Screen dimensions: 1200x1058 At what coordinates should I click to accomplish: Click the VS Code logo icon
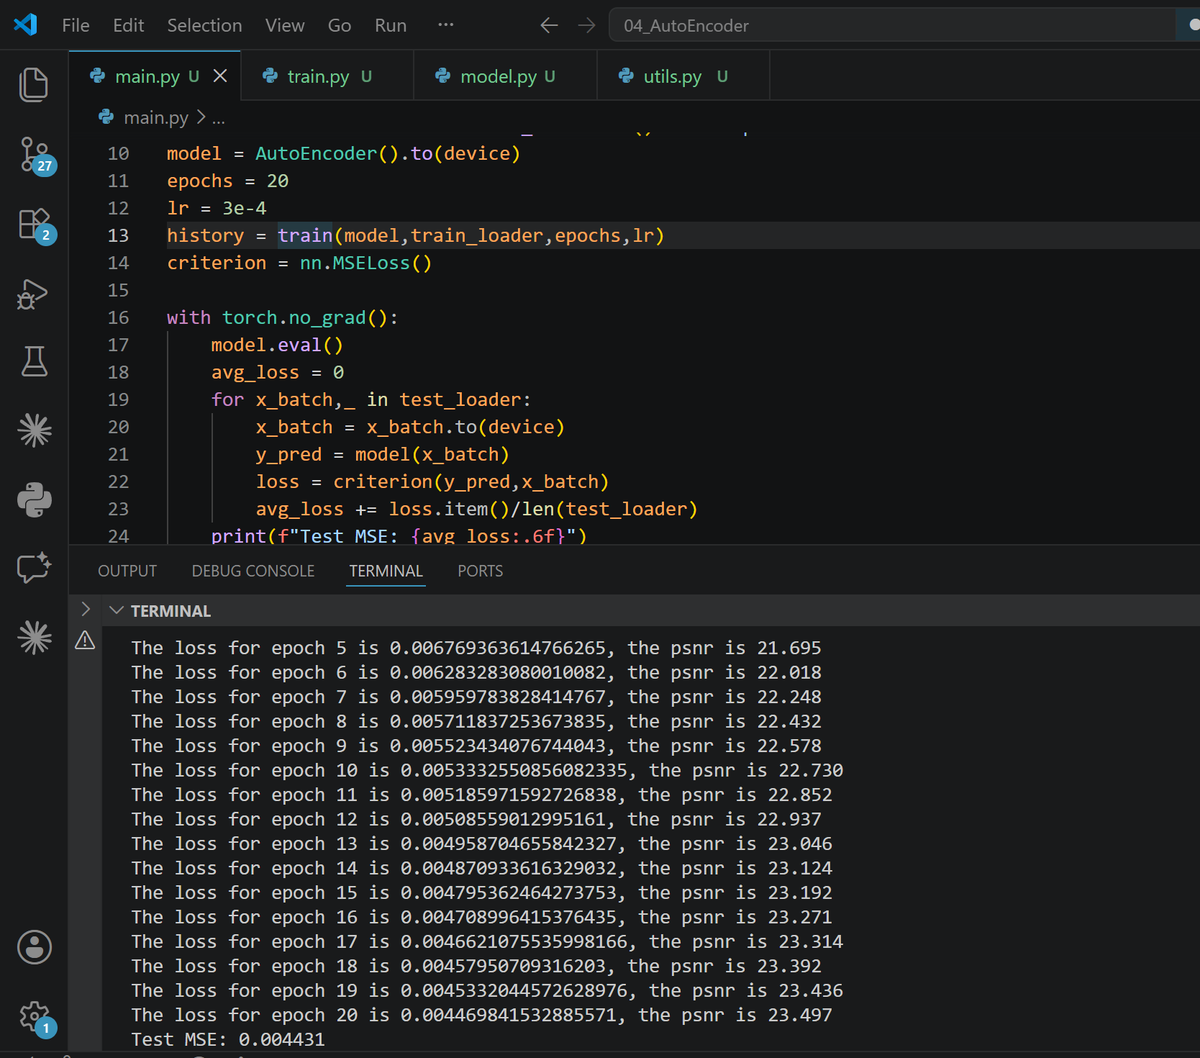[x=25, y=25]
